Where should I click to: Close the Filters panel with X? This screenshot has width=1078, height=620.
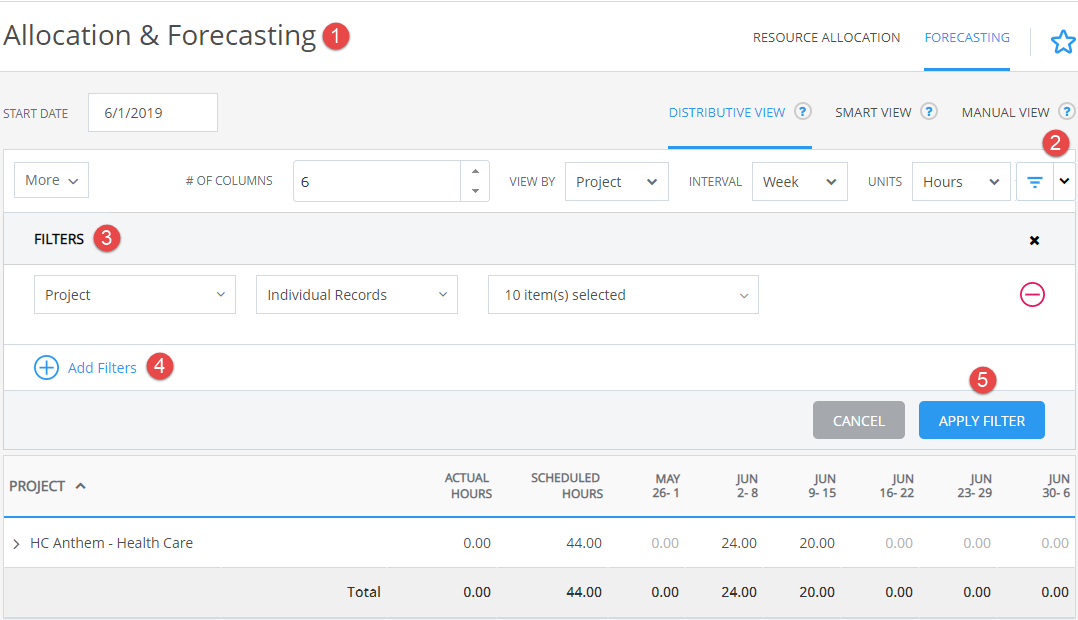(x=1034, y=240)
